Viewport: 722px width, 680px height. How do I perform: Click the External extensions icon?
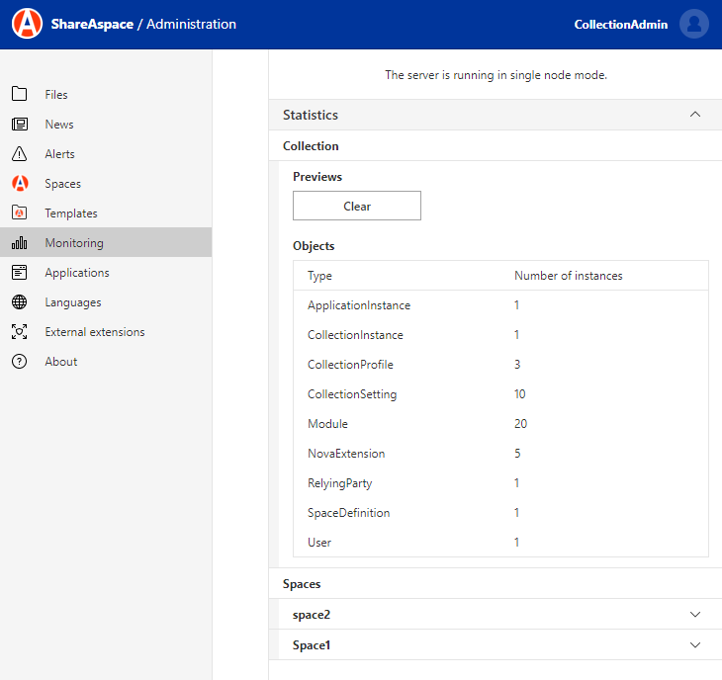point(19,332)
